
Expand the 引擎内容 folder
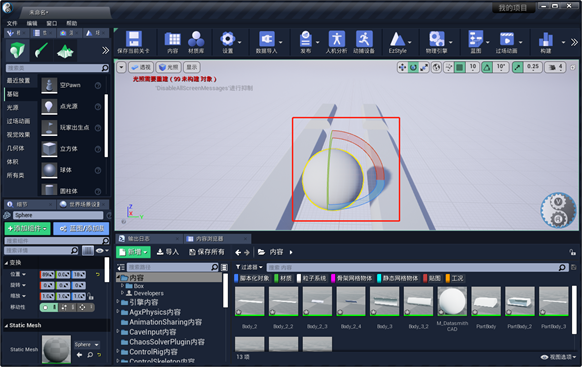[x=118, y=302]
